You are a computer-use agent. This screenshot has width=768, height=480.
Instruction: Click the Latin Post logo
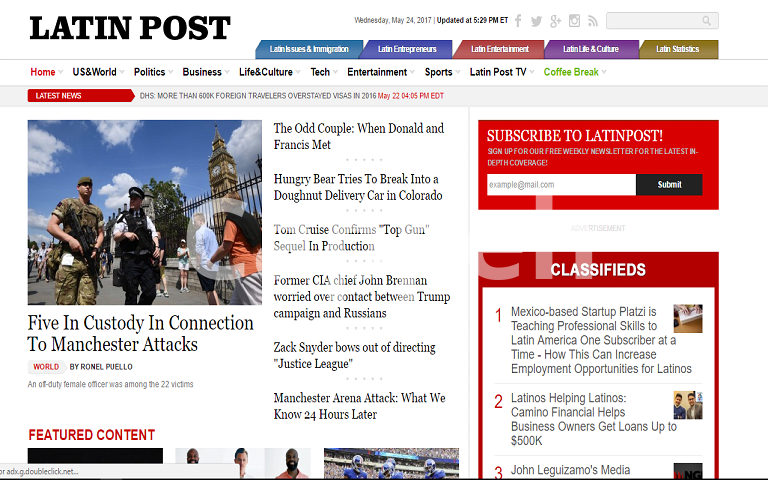coord(130,28)
